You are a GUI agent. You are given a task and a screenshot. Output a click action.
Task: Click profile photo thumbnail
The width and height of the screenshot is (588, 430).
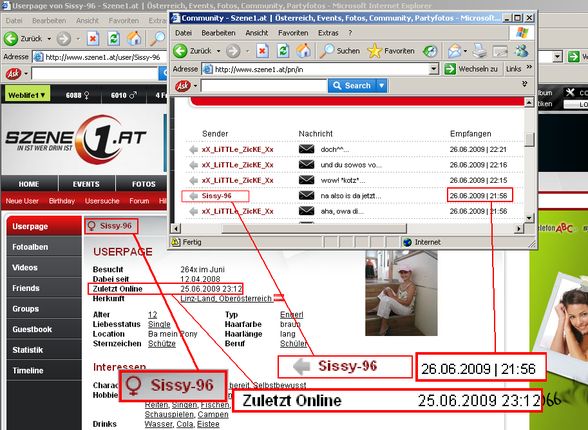click(x=401, y=293)
